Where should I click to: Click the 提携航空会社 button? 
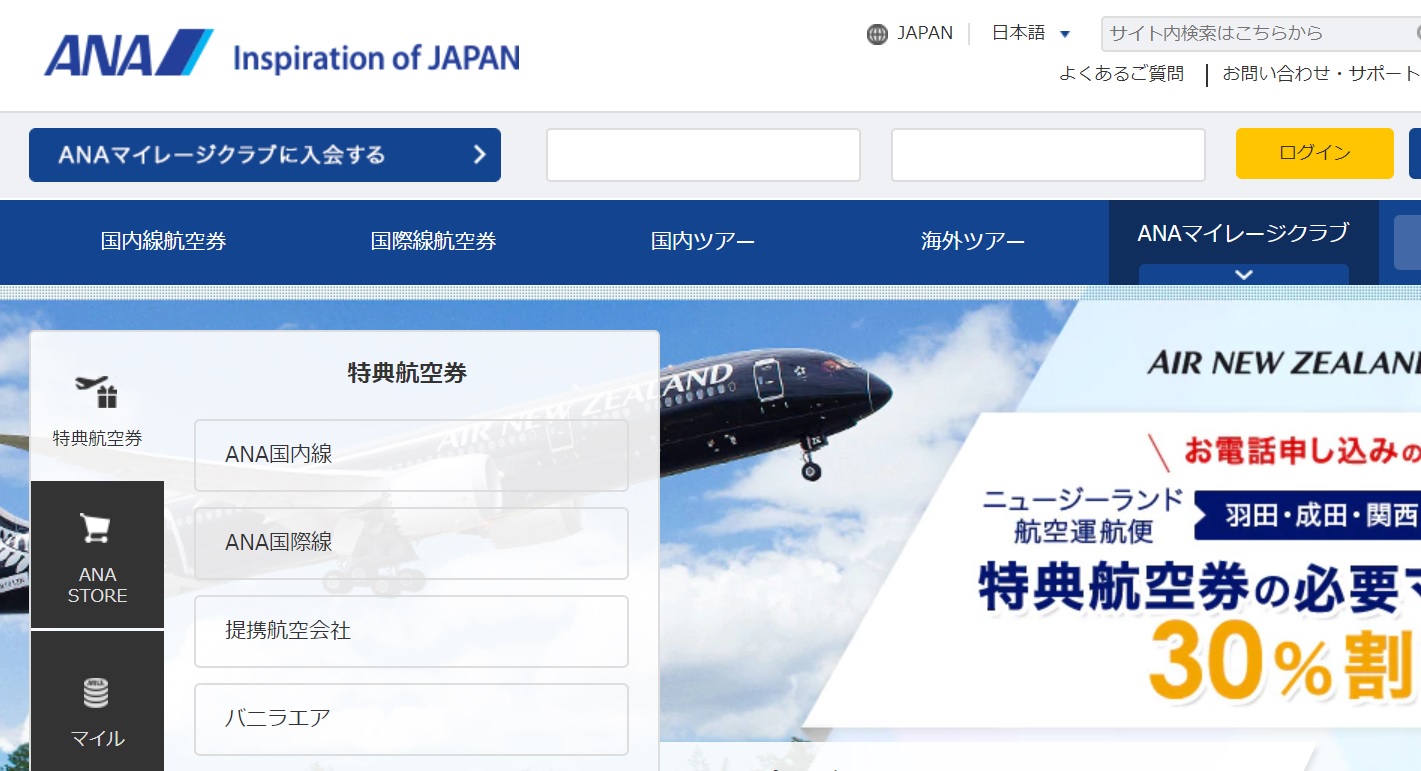pyautogui.click(x=411, y=631)
